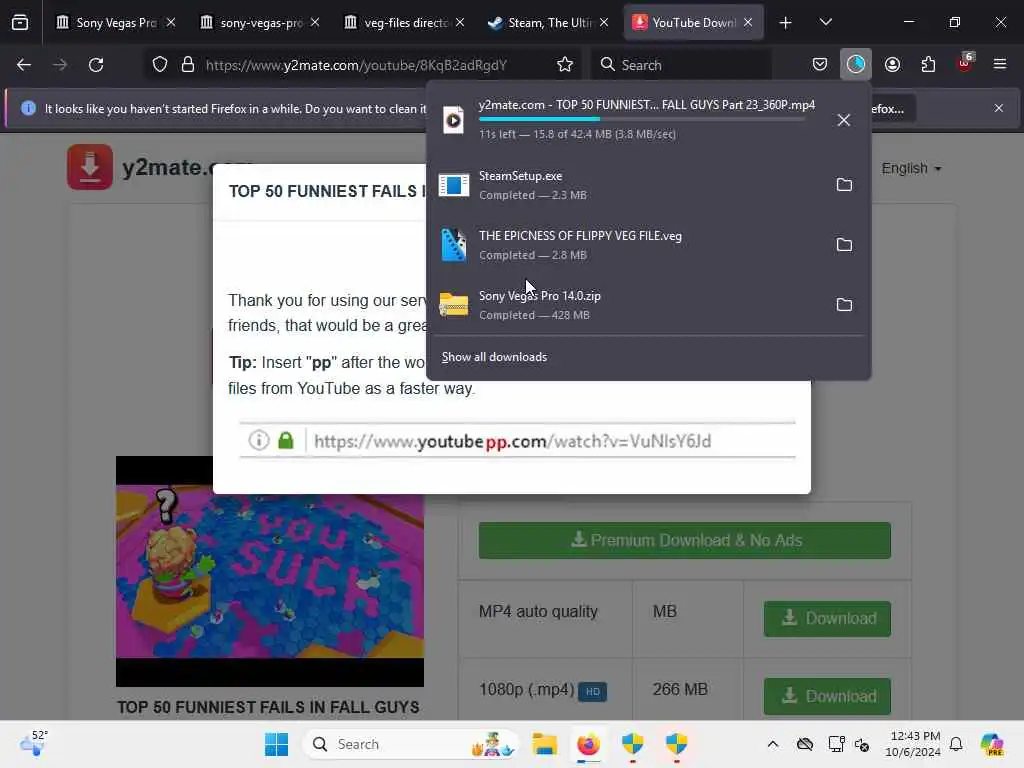Open Firefox account icon
This screenshot has height=768, width=1024.
click(892, 65)
